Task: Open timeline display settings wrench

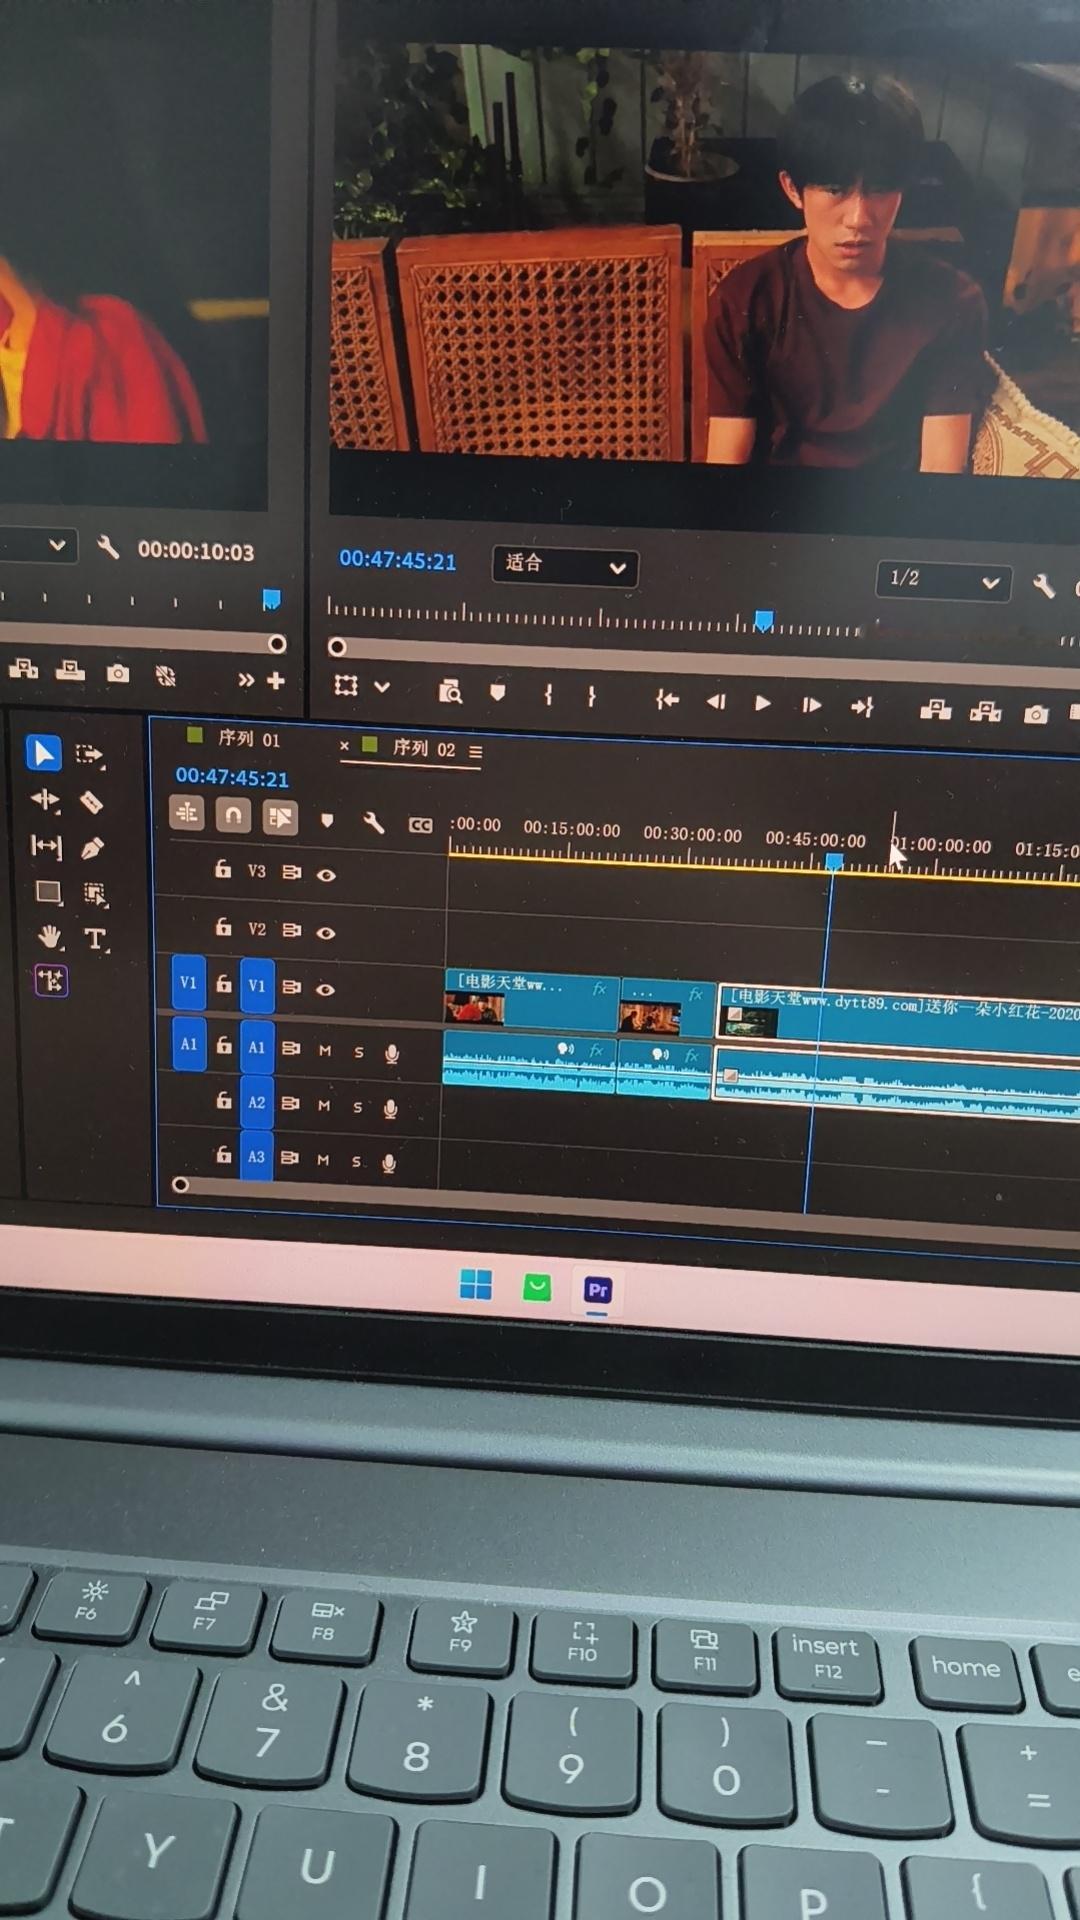Action: point(373,823)
